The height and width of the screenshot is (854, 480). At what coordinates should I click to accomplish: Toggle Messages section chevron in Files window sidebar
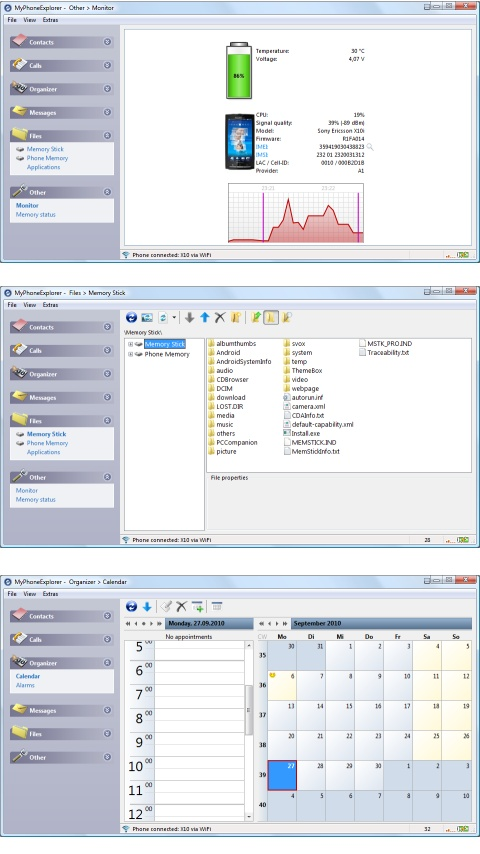107,398
